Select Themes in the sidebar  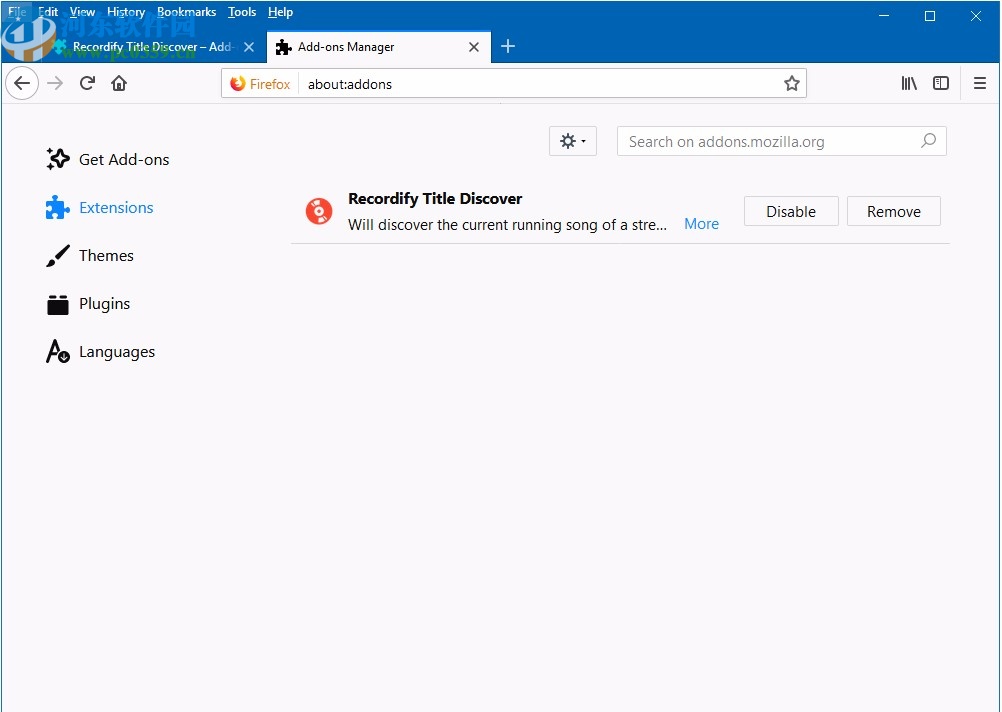106,256
